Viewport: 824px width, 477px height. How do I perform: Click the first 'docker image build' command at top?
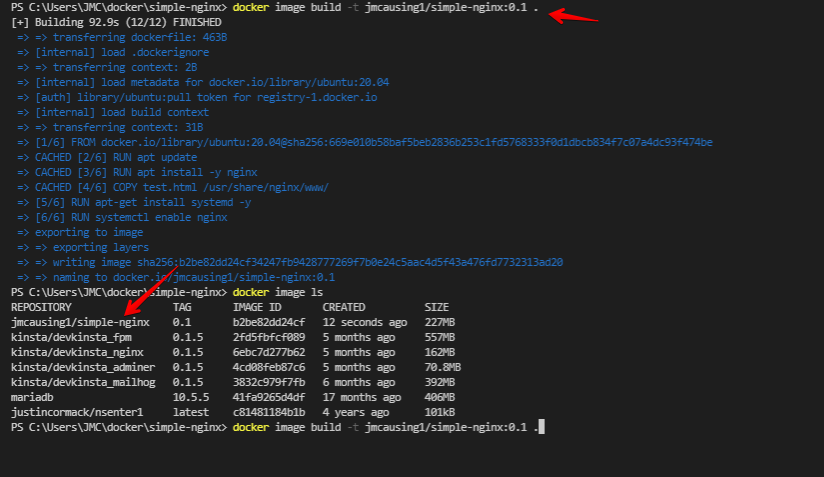coord(386,7)
